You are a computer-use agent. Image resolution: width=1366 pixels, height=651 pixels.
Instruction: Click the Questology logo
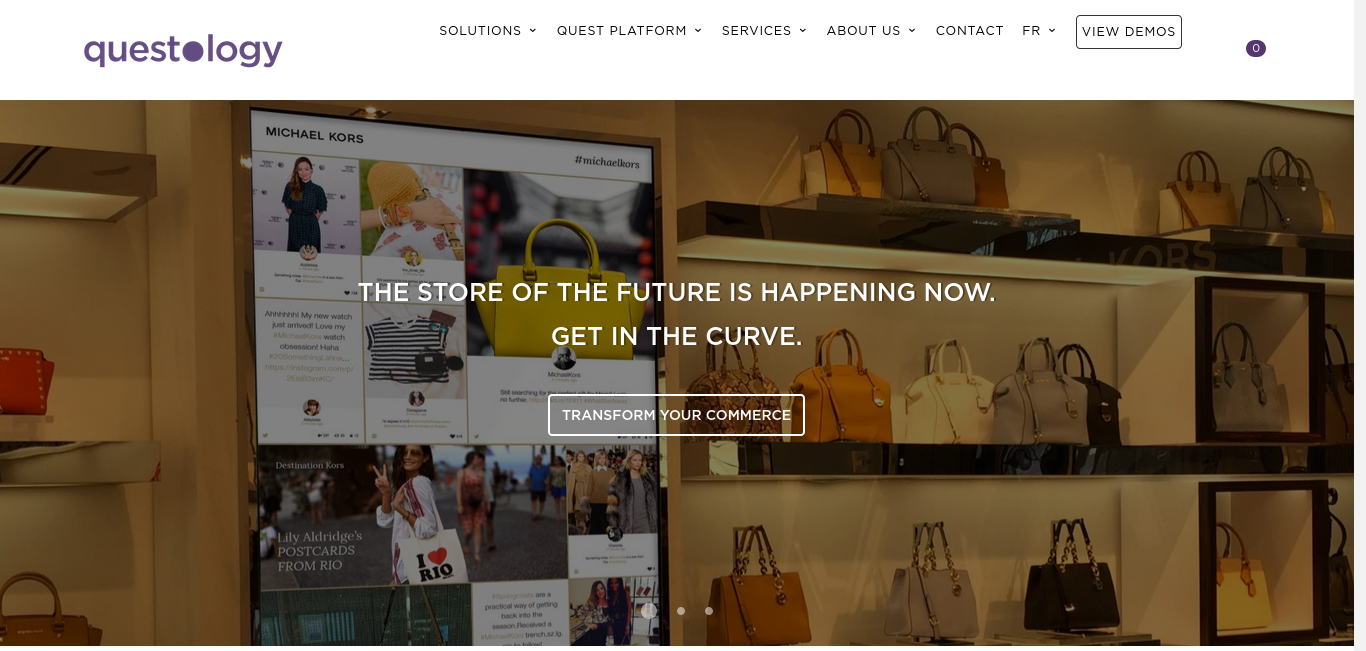(x=183, y=50)
